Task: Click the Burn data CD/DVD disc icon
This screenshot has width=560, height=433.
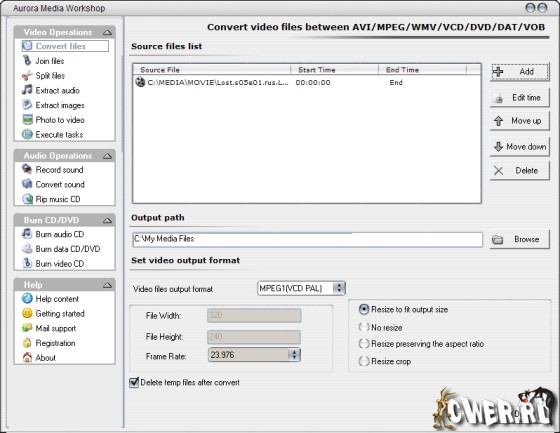Action: 27,249
